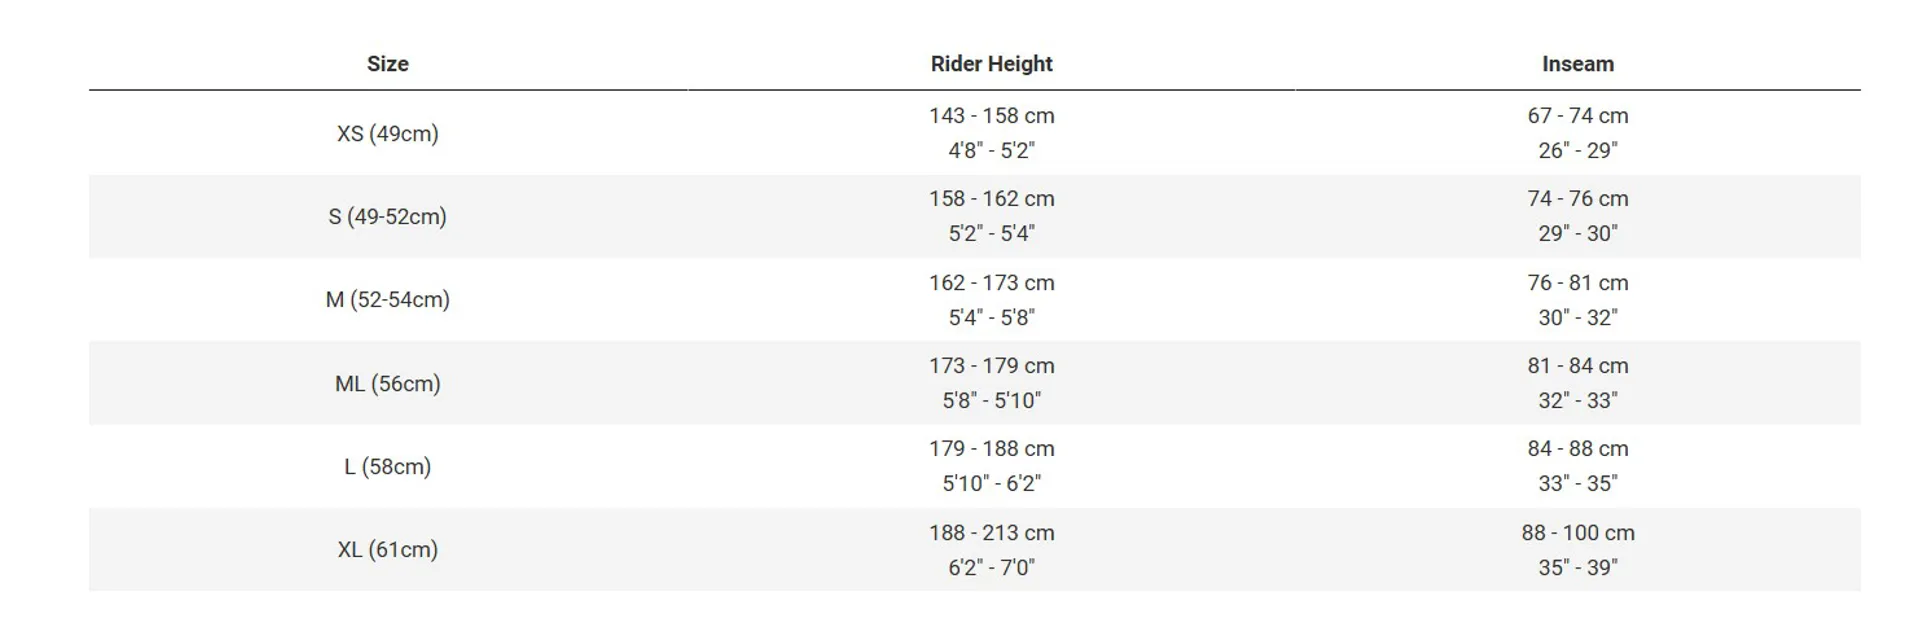
Task: Select the L (58cm) size cell
Action: point(388,467)
